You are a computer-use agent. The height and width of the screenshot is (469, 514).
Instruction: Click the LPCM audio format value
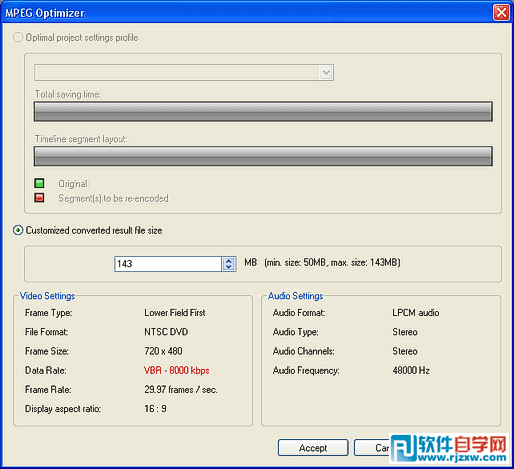click(416, 313)
